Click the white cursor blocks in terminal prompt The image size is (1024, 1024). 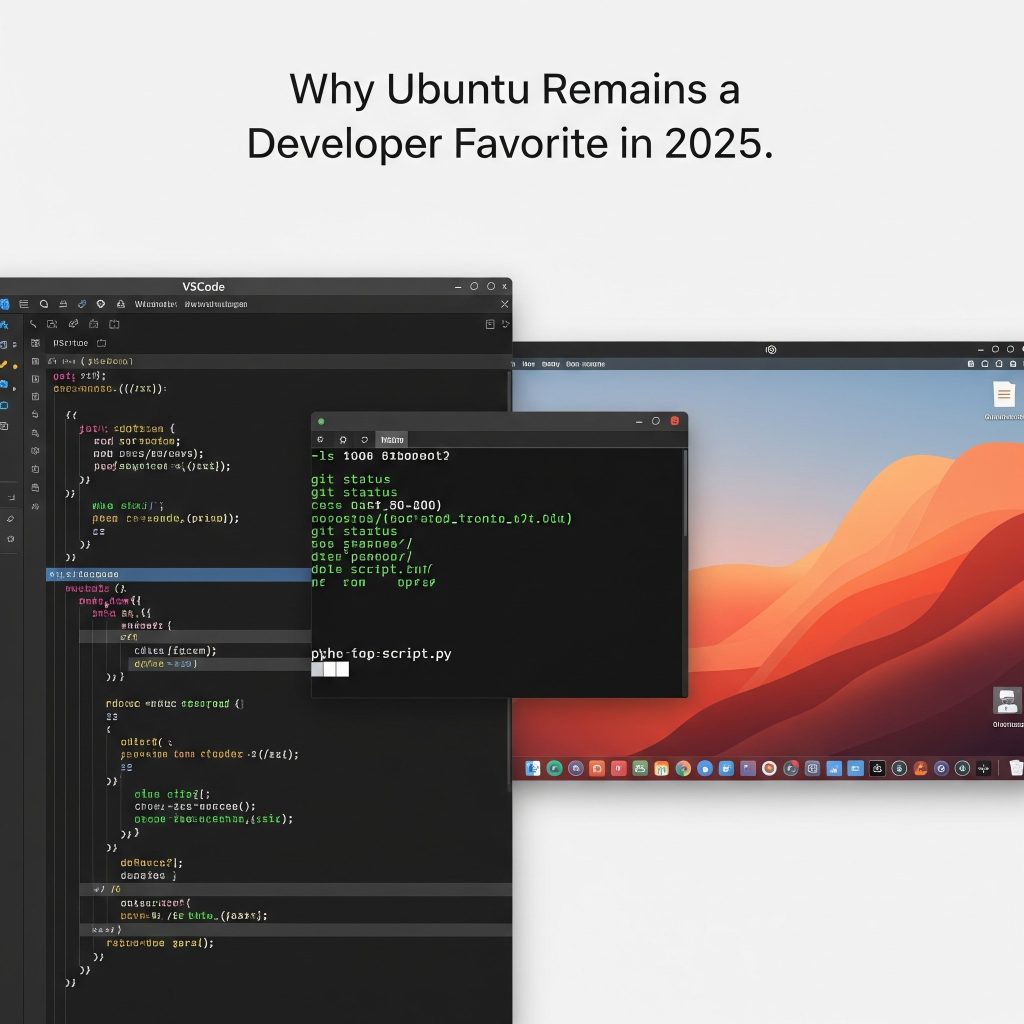coord(330,669)
